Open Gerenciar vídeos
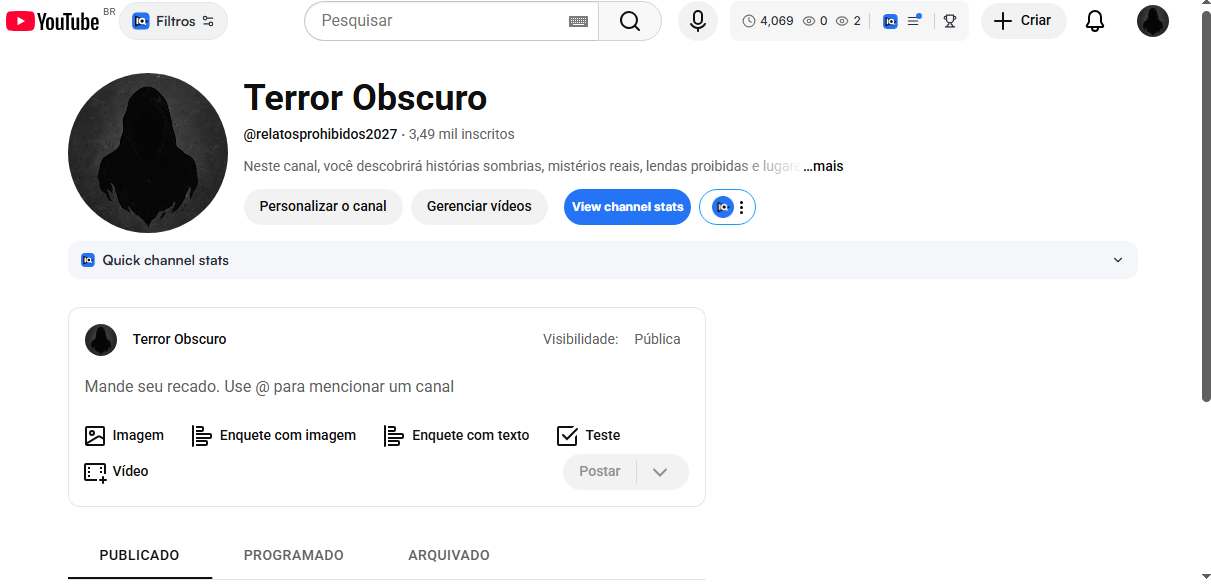 tap(479, 206)
